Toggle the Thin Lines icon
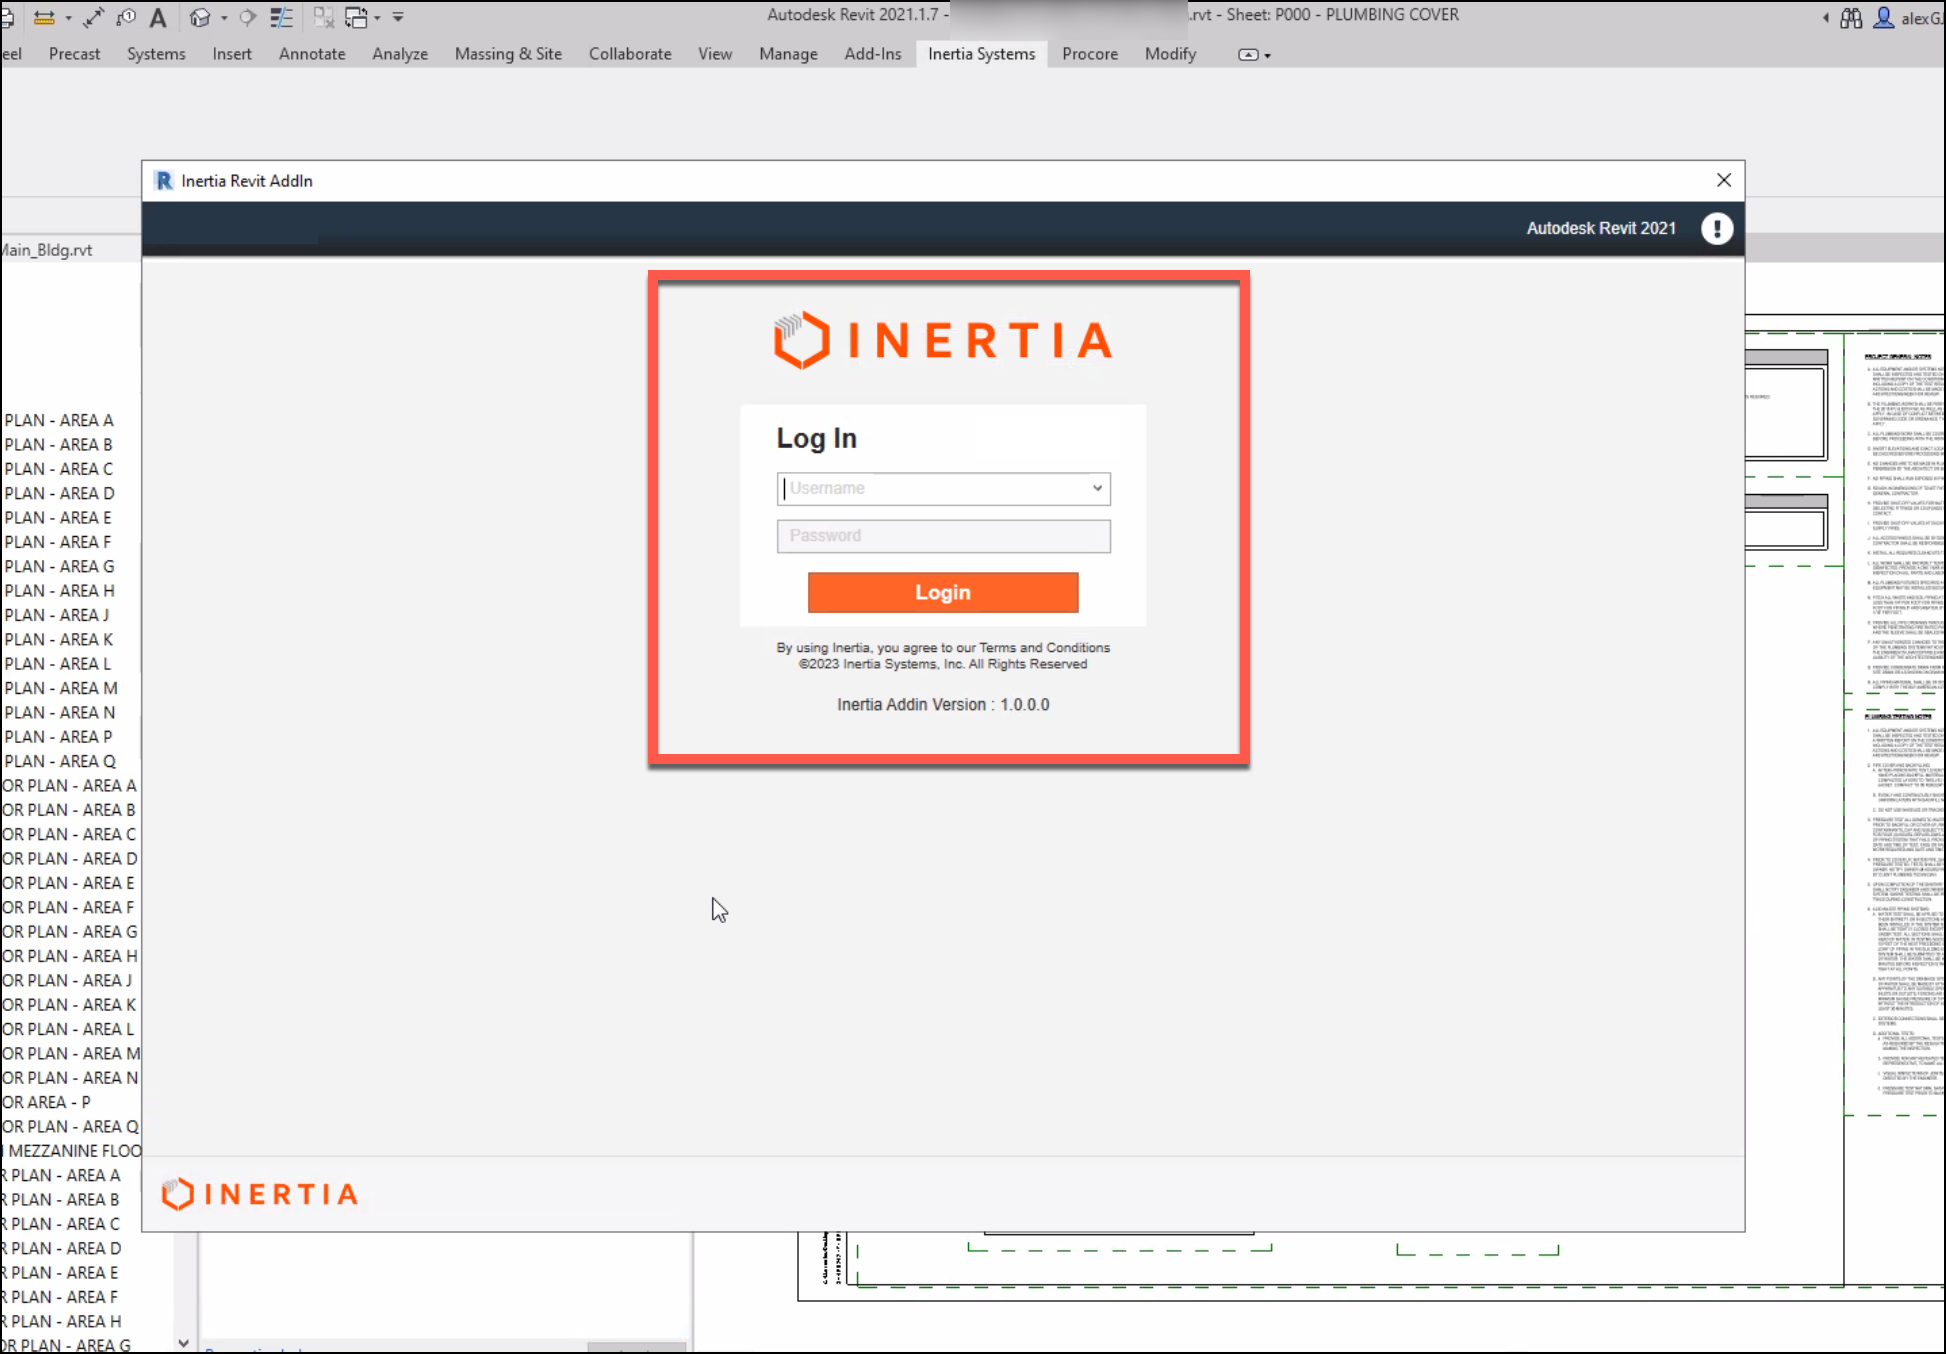 click(282, 17)
